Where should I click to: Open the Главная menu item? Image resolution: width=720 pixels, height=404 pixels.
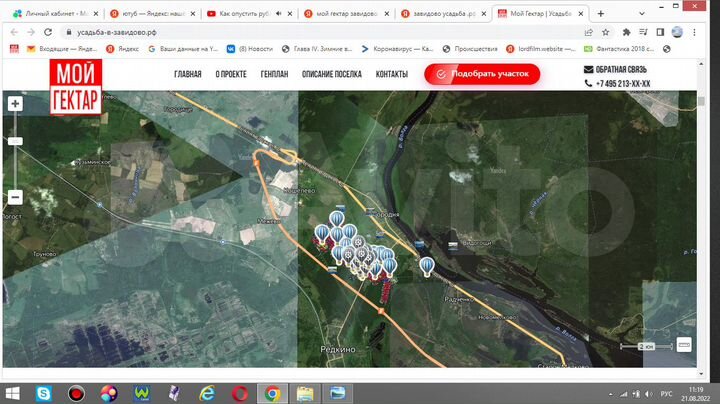[x=187, y=74]
